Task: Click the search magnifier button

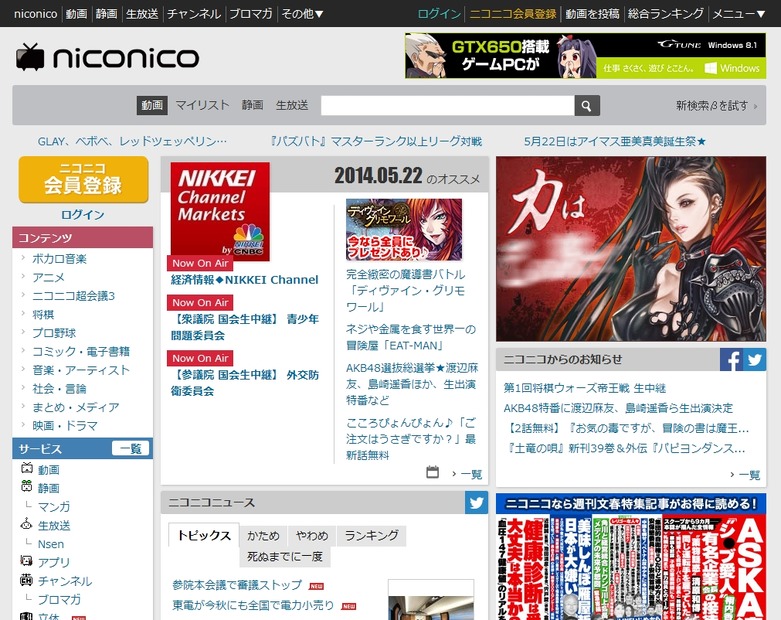Action: (587, 106)
